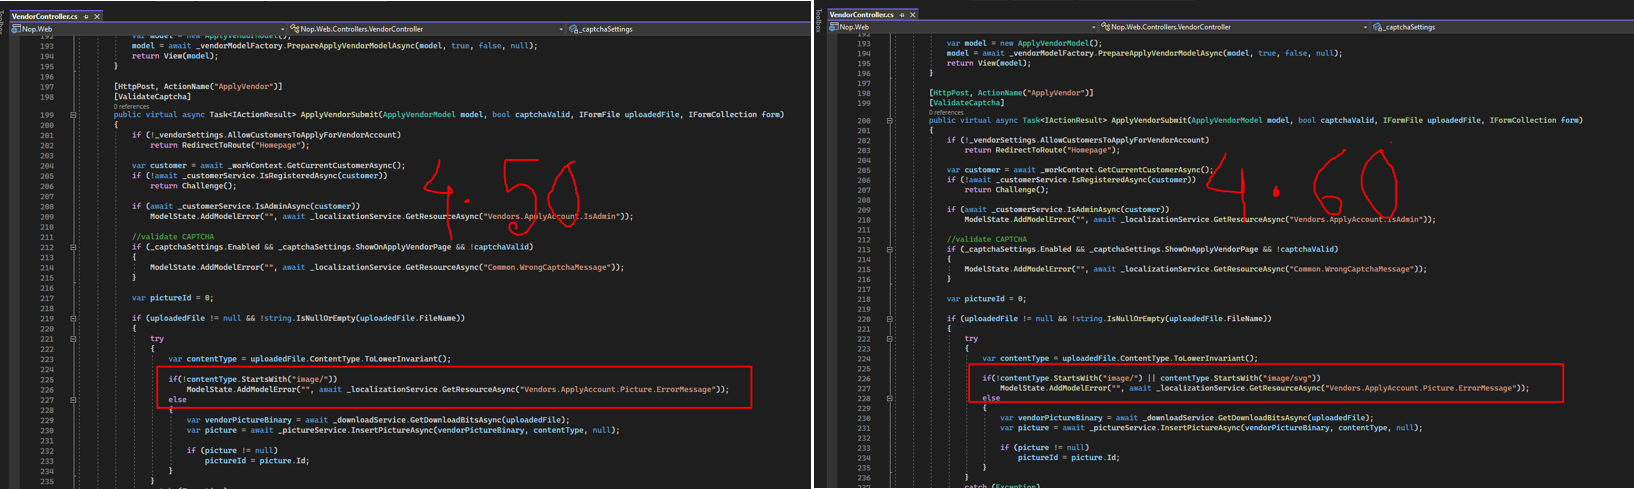Collapse ApplyVendorSubmit method at line 200, right editor
The height and width of the screenshot is (489, 1634).
pos(890,120)
